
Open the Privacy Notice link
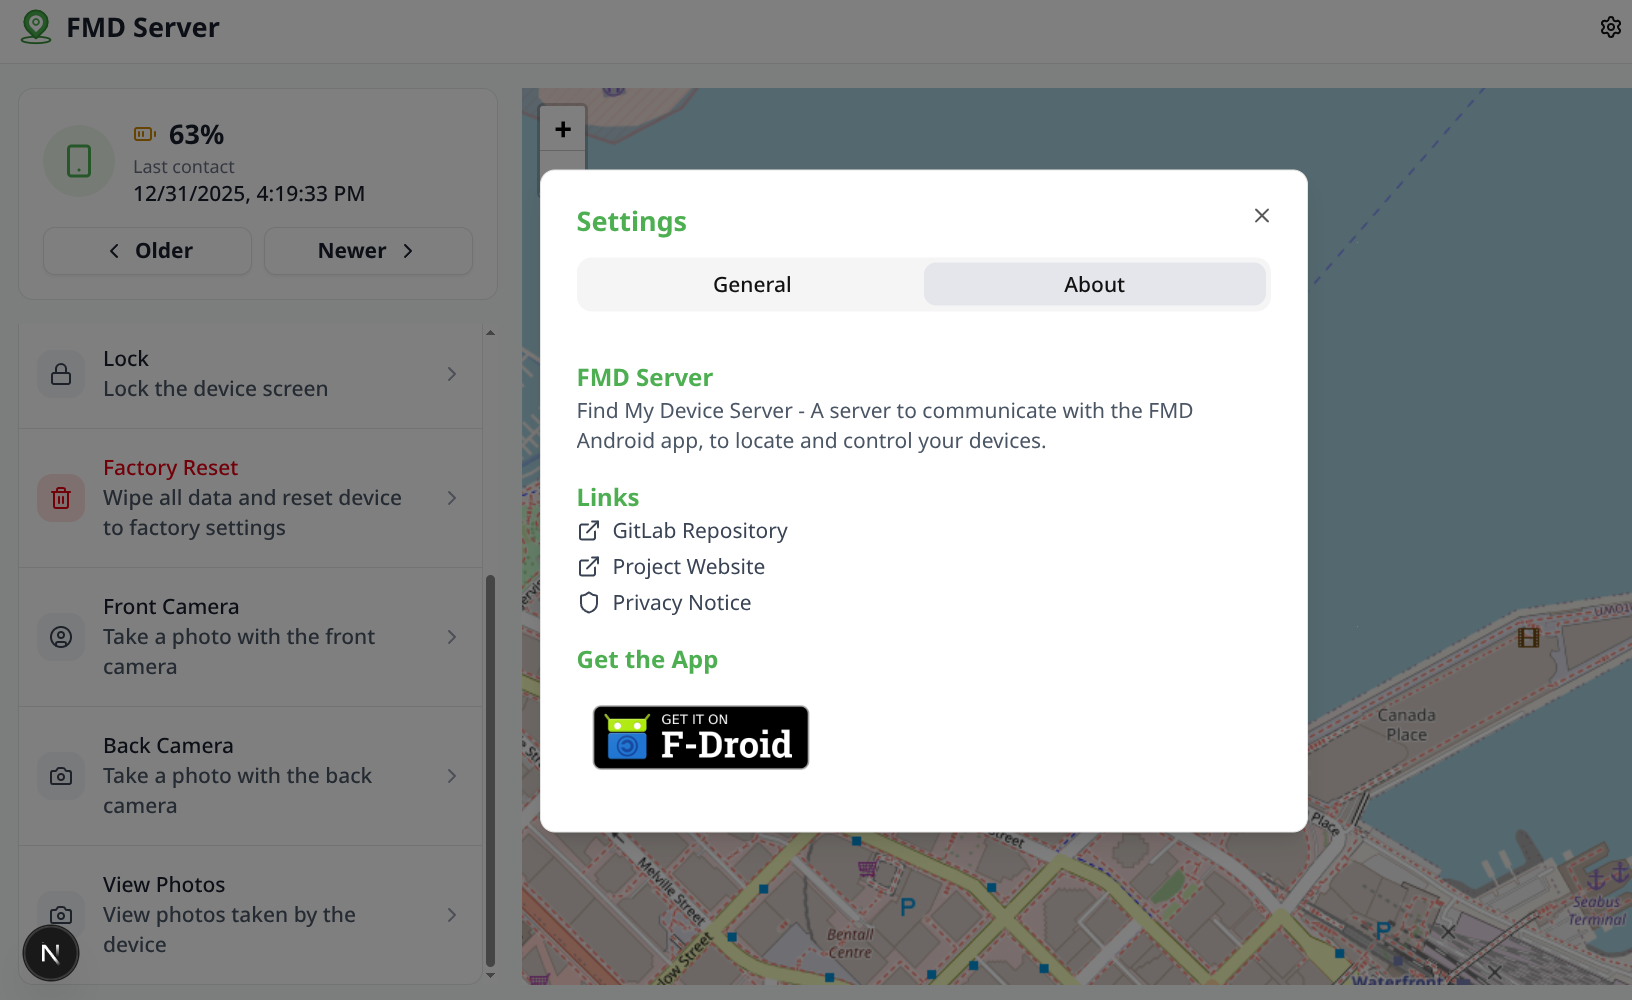(x=681, y=603)
